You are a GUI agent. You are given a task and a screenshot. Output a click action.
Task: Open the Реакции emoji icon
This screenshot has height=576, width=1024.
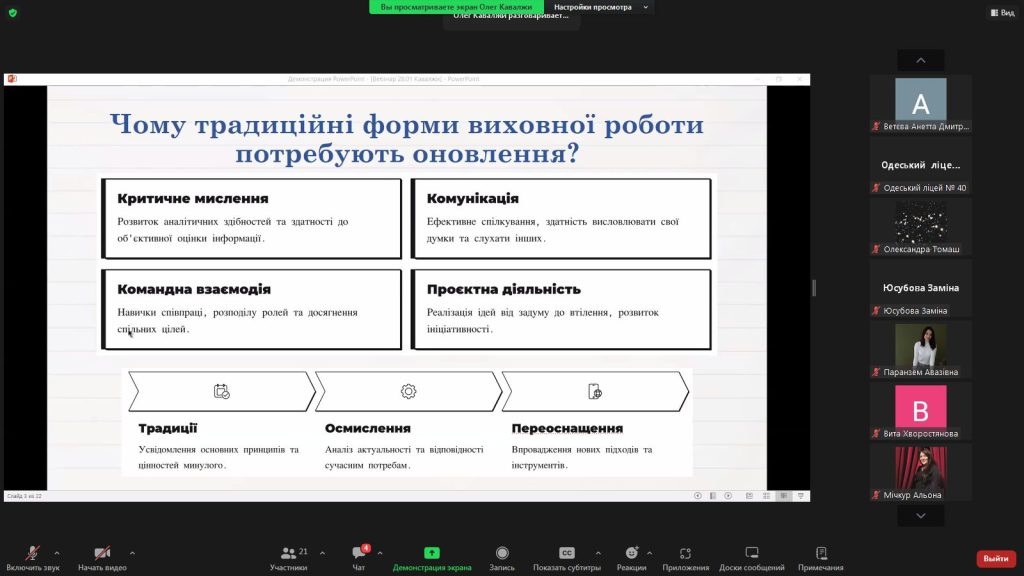coord(631,554)
